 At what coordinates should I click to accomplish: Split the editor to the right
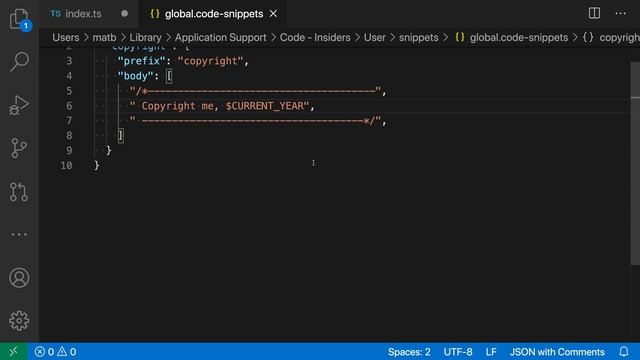click(594, 13)
